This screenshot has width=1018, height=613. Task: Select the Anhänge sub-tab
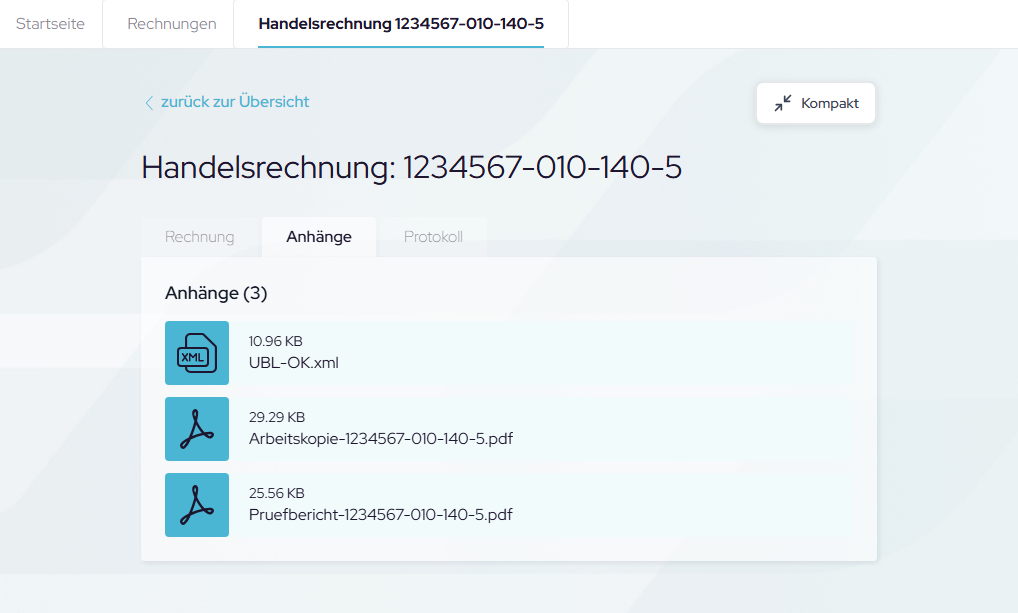click(x=319, y=237)
